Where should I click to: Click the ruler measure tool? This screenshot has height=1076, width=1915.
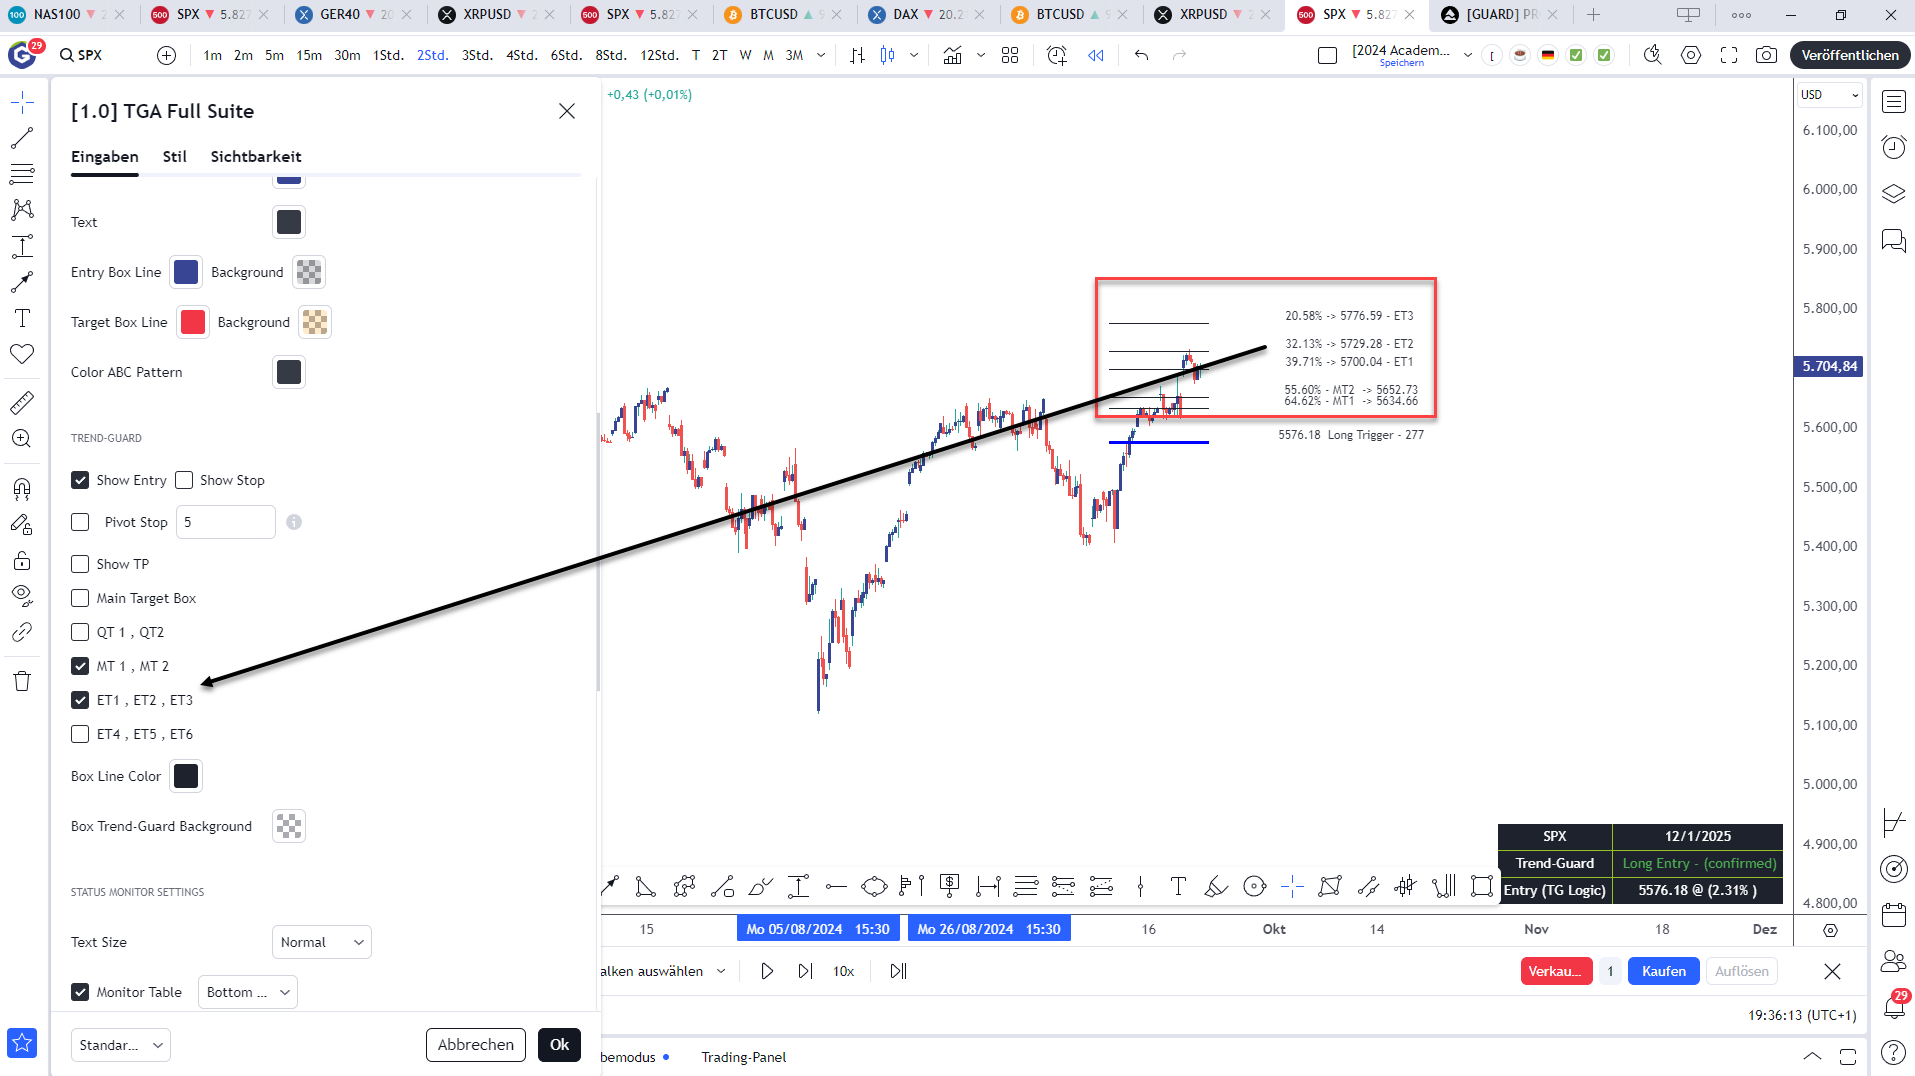[x=22, y=403]
